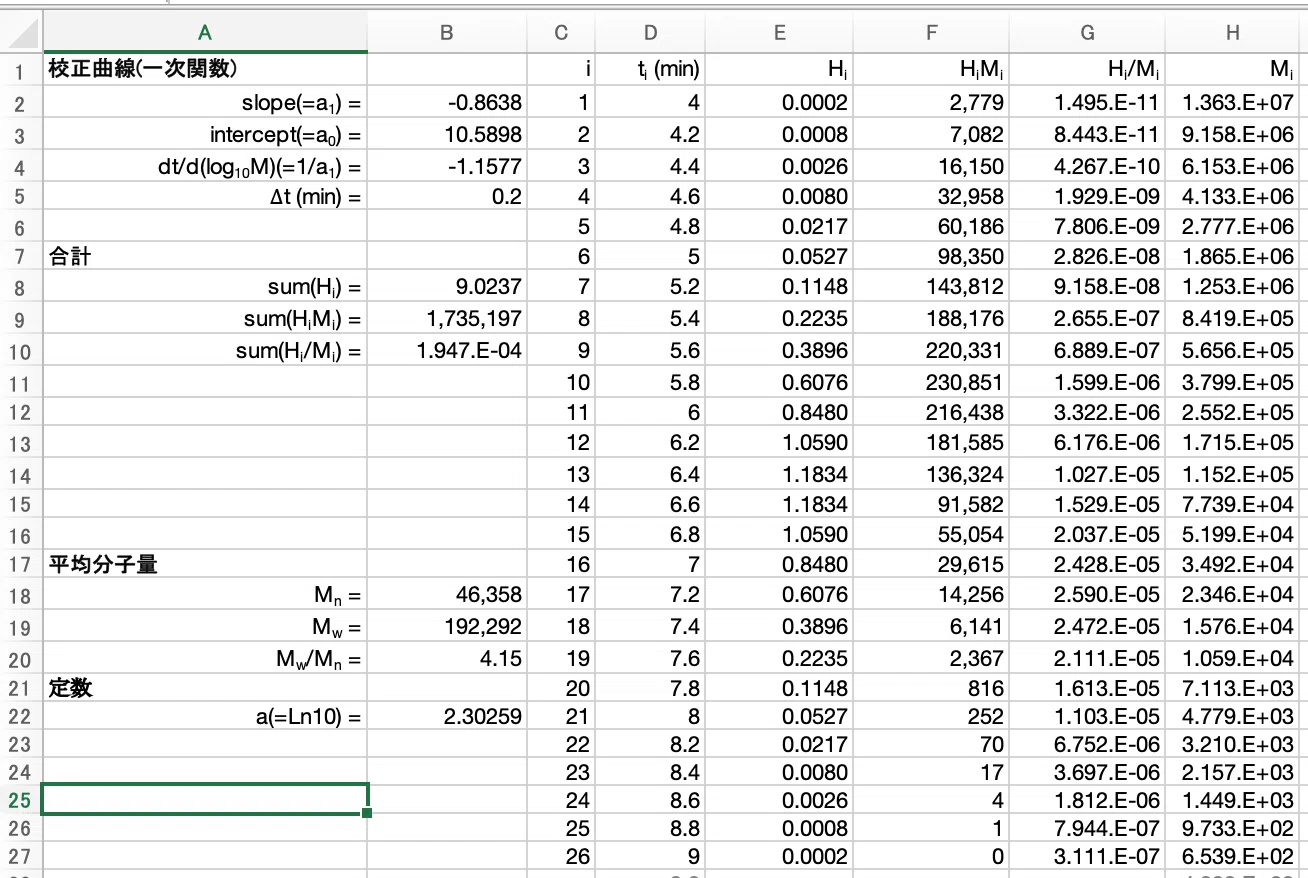1308x878 pixels.
Task: Select column B header
Action: [447, 33]
